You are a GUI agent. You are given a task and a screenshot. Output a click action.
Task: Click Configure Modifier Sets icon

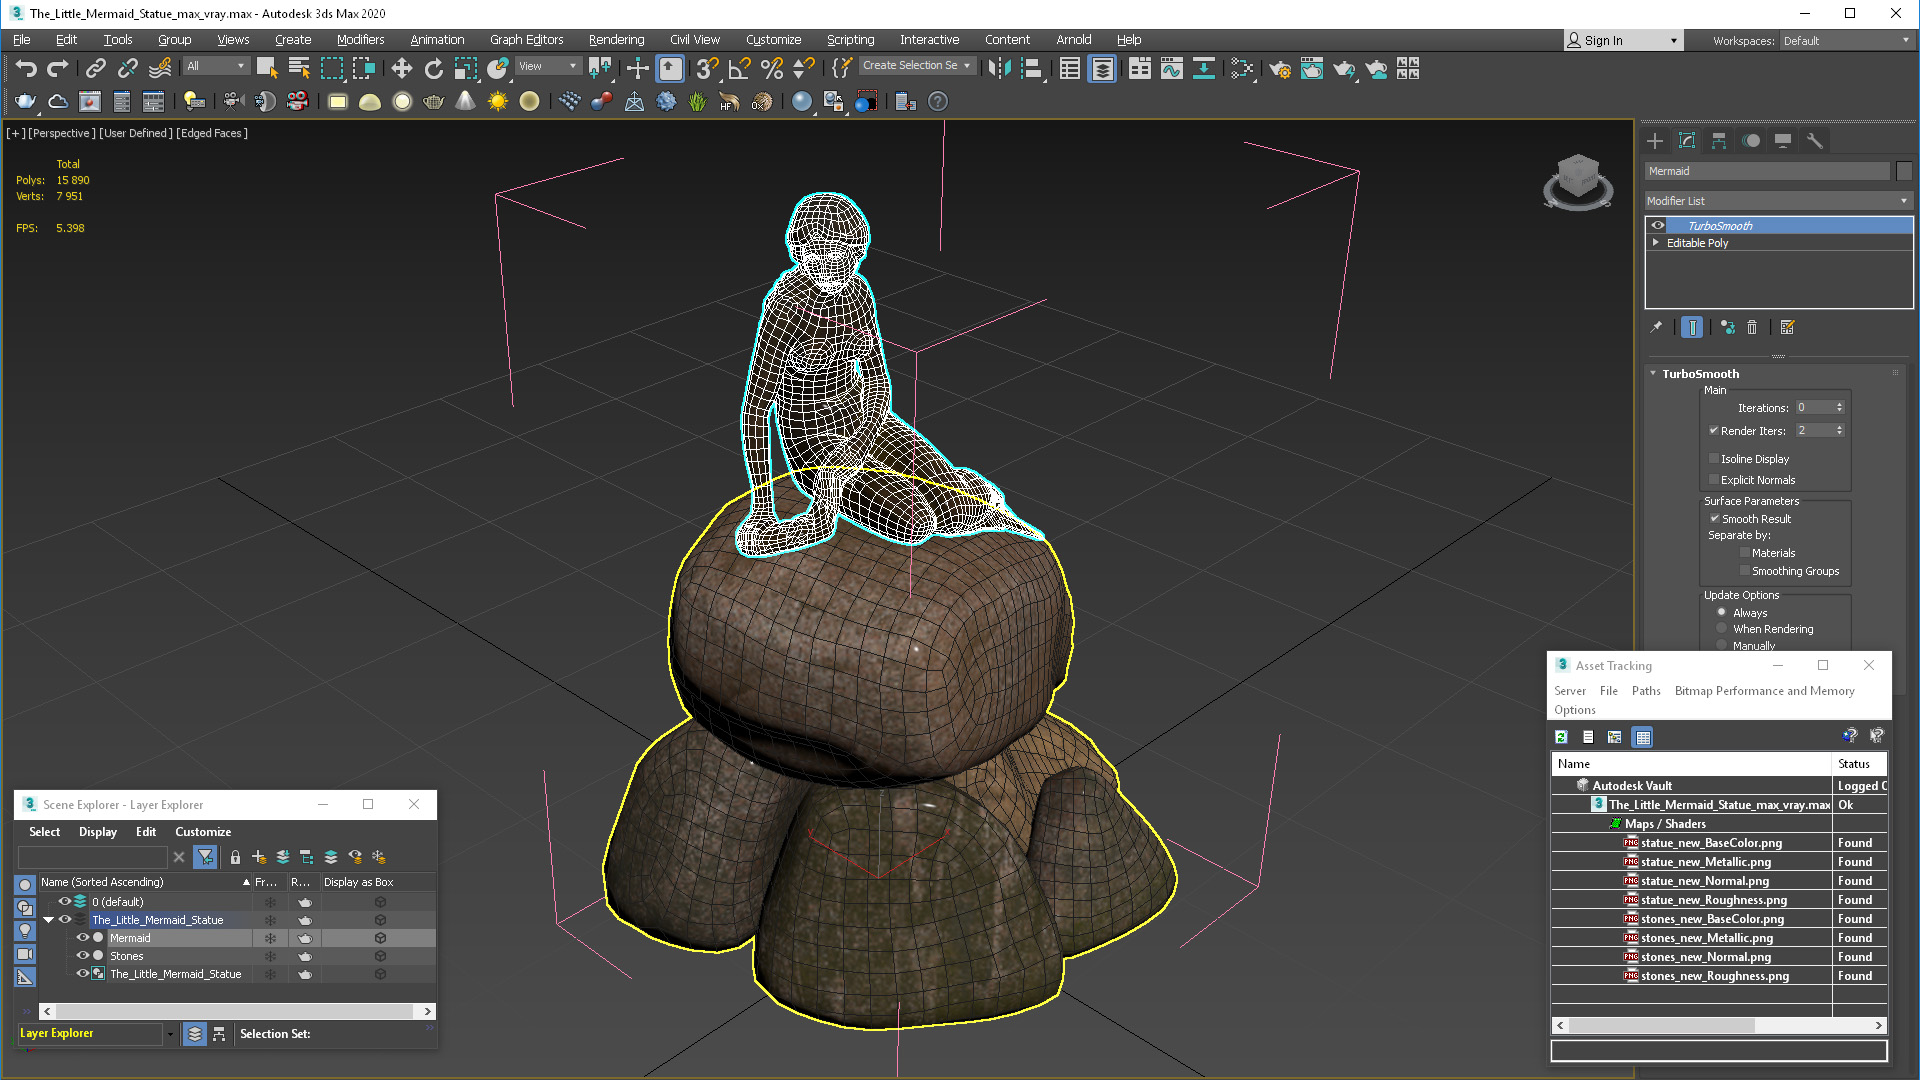click(x=1788, y=327)
